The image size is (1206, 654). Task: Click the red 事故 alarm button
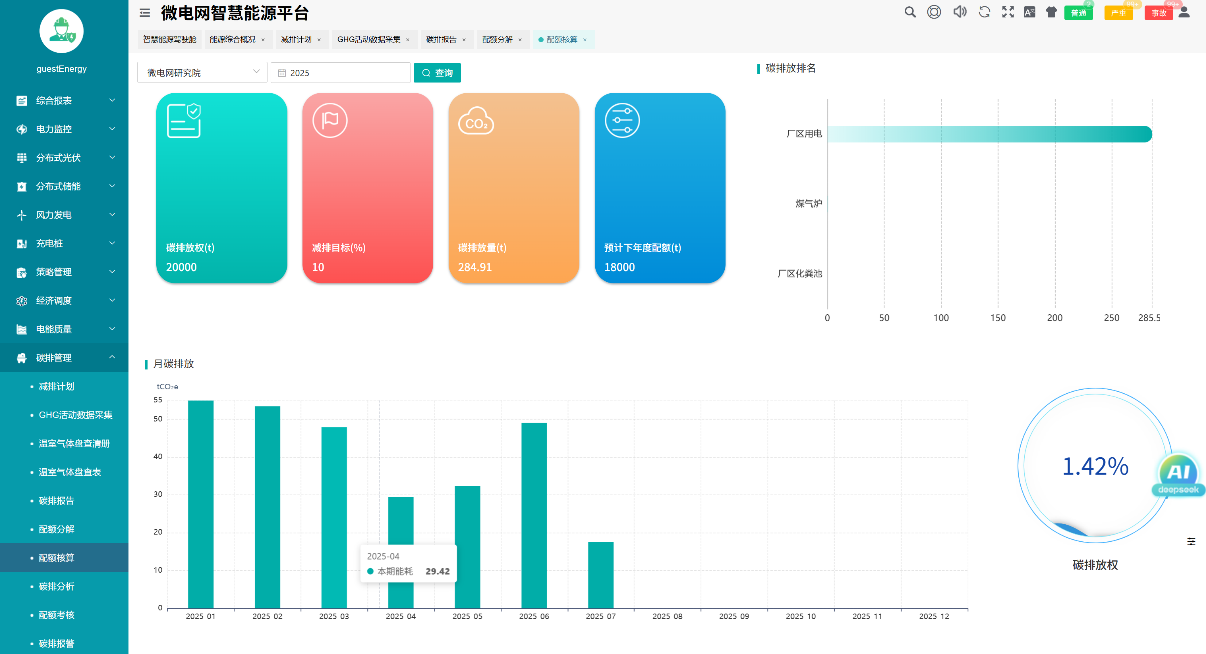(1158, 13)
